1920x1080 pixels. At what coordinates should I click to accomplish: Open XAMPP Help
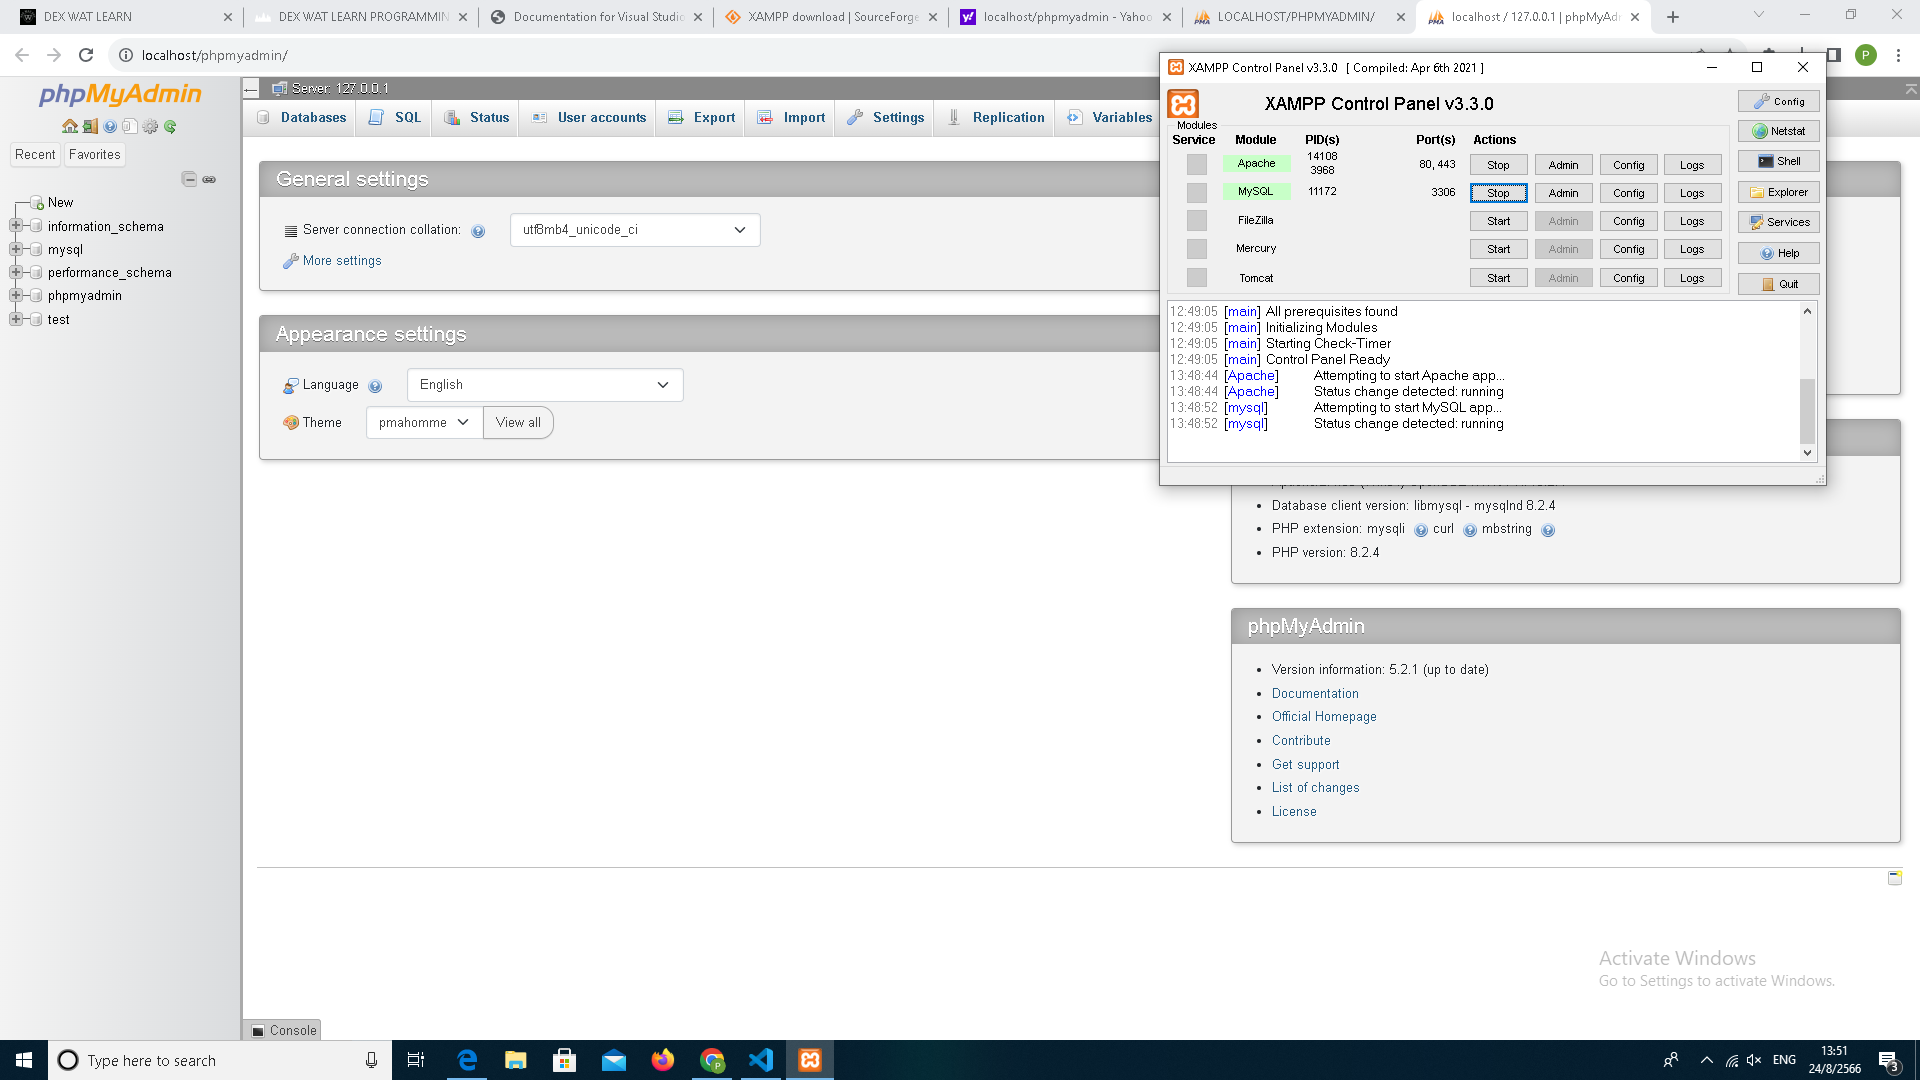click(1778, 253)
